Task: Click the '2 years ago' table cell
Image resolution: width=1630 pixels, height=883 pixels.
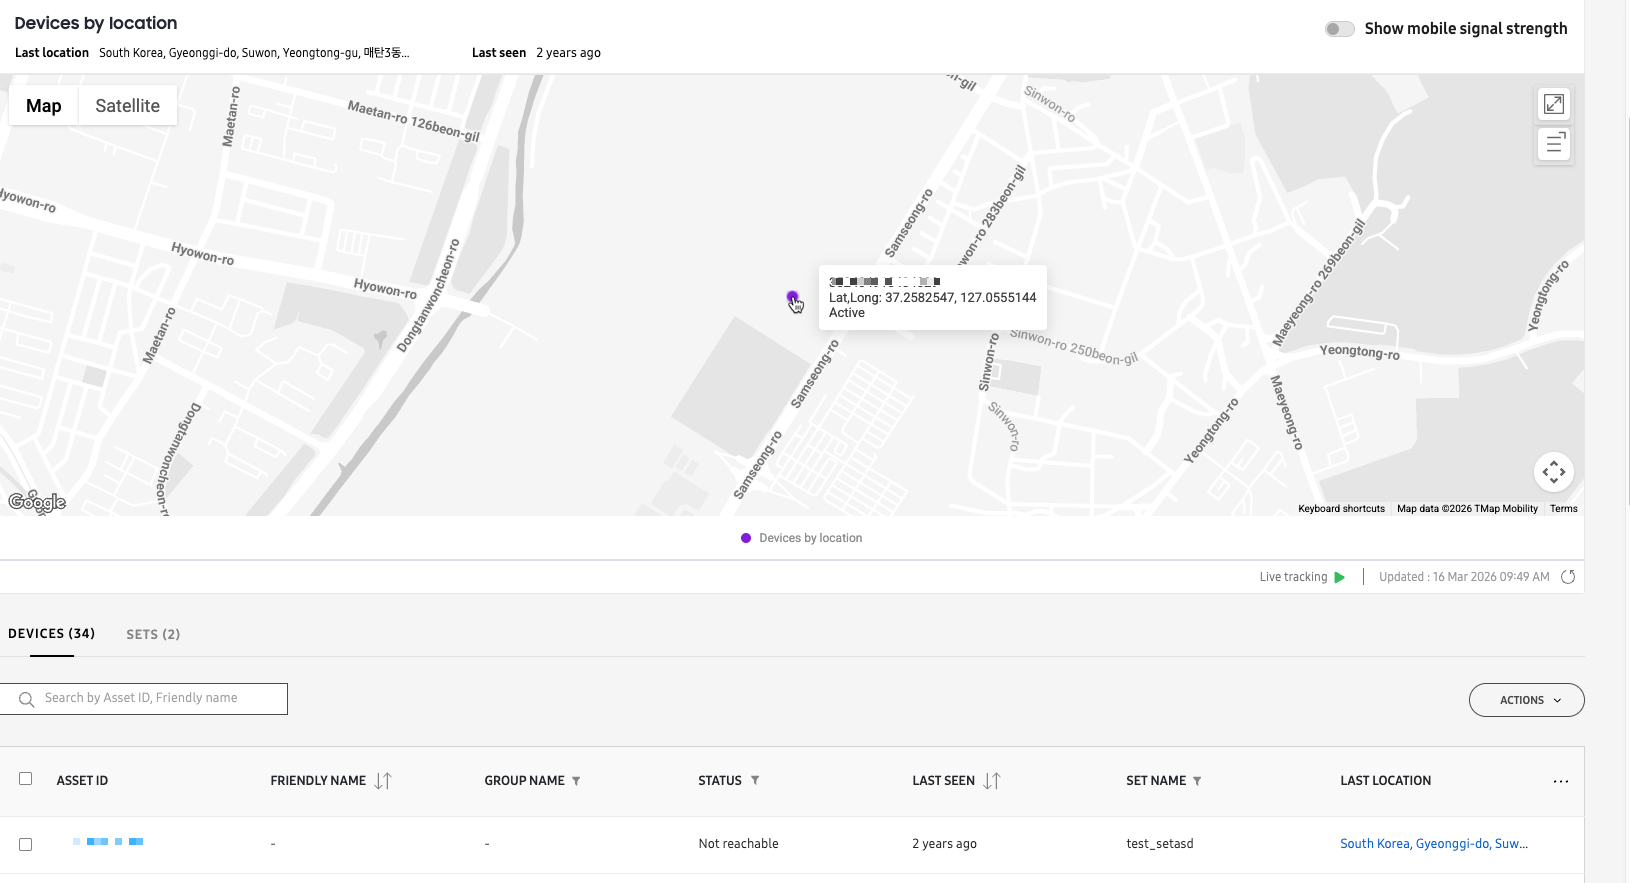Action: [944, 844]
